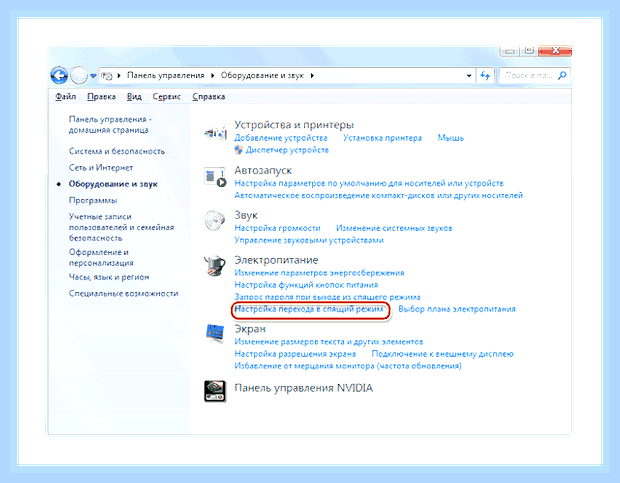Open Система и безопасность category
The height and width of the screenshot is (483, 620).
[117, 151]
